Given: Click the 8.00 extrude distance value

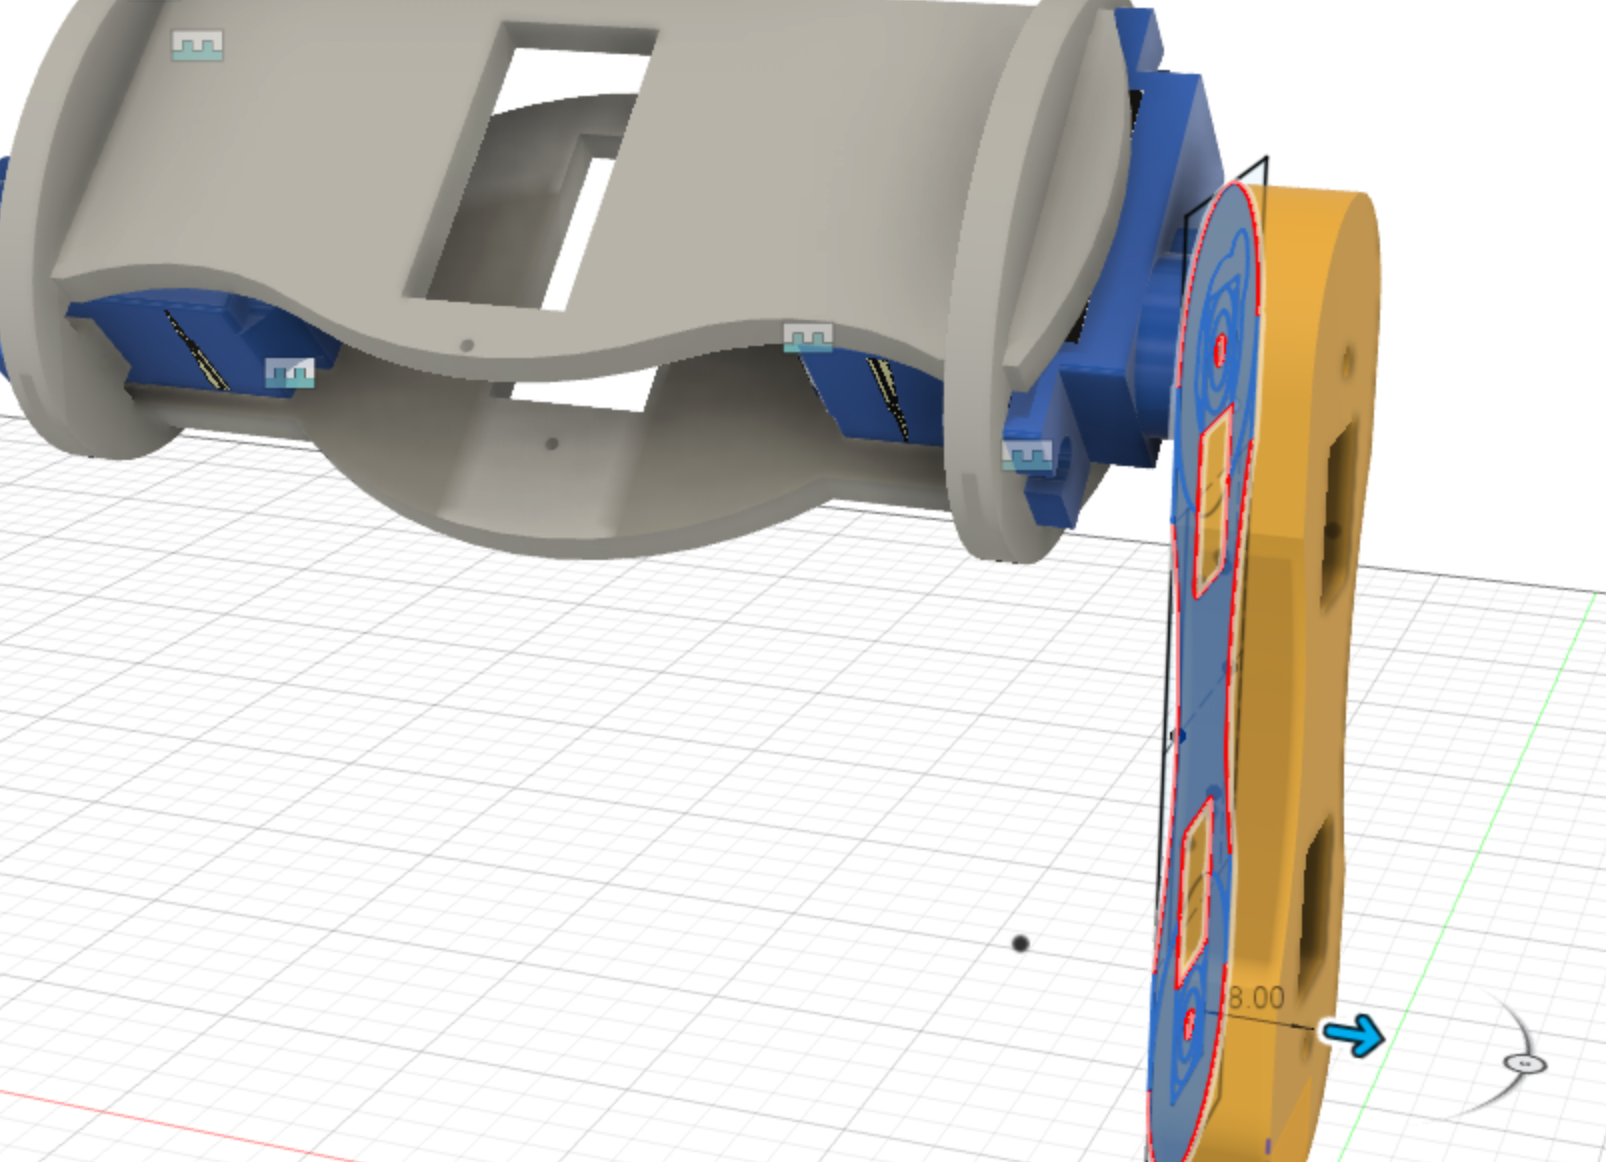Looking at the screenshot, I should (1256, 998).
